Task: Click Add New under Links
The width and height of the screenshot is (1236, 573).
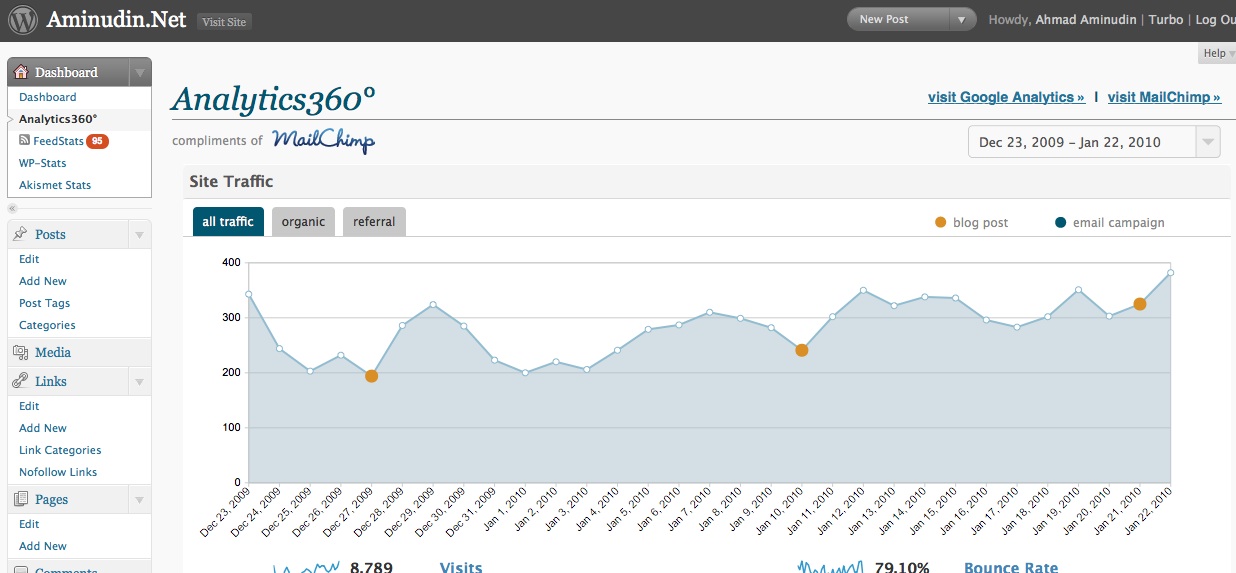Action: (x=43, y=428)
